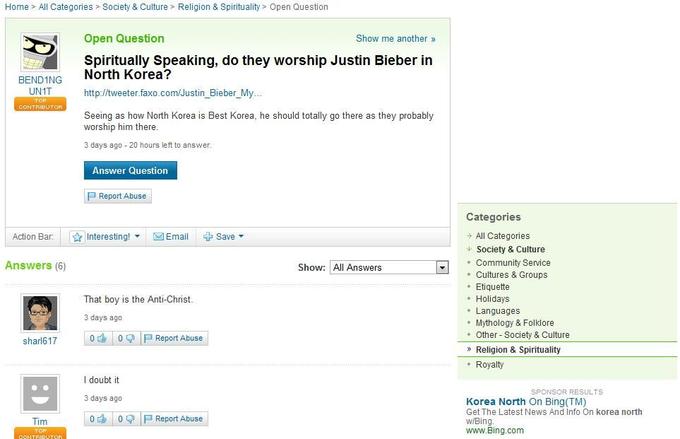This screenshot has width=680, height=439.
Task: Open Tim's smiley avatar picture
Action: click(x=40, y=393)
